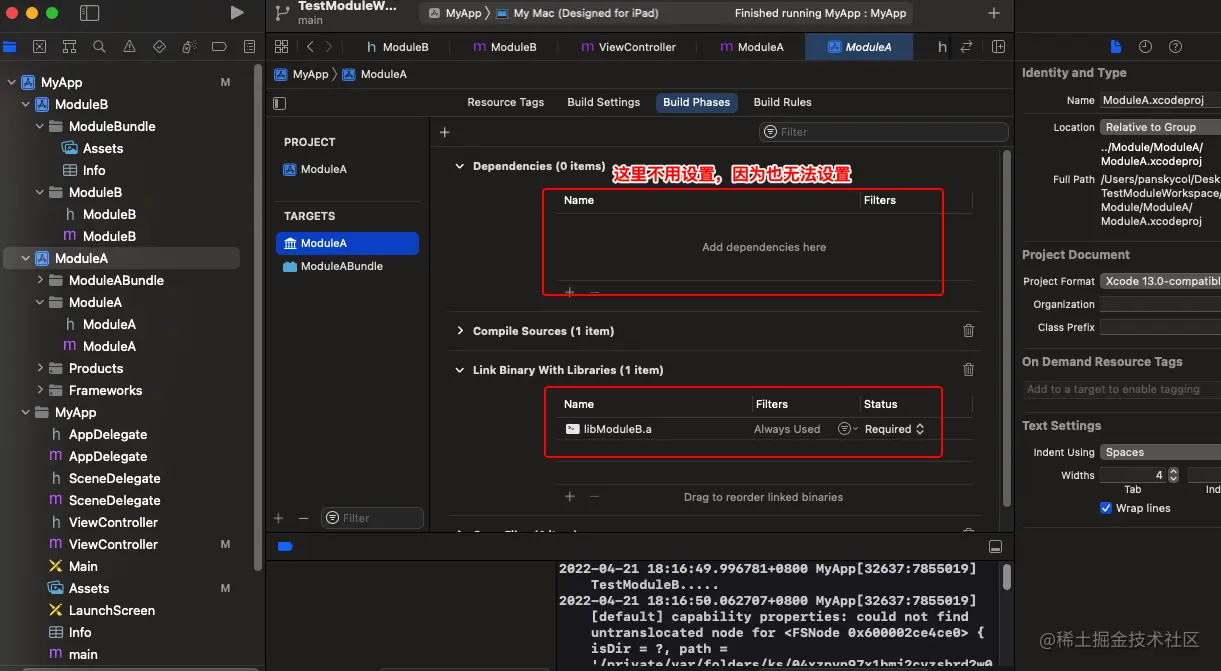Delete the Compile Sources phase via trash
The image size is (1221, 671).
pos(968,331)
